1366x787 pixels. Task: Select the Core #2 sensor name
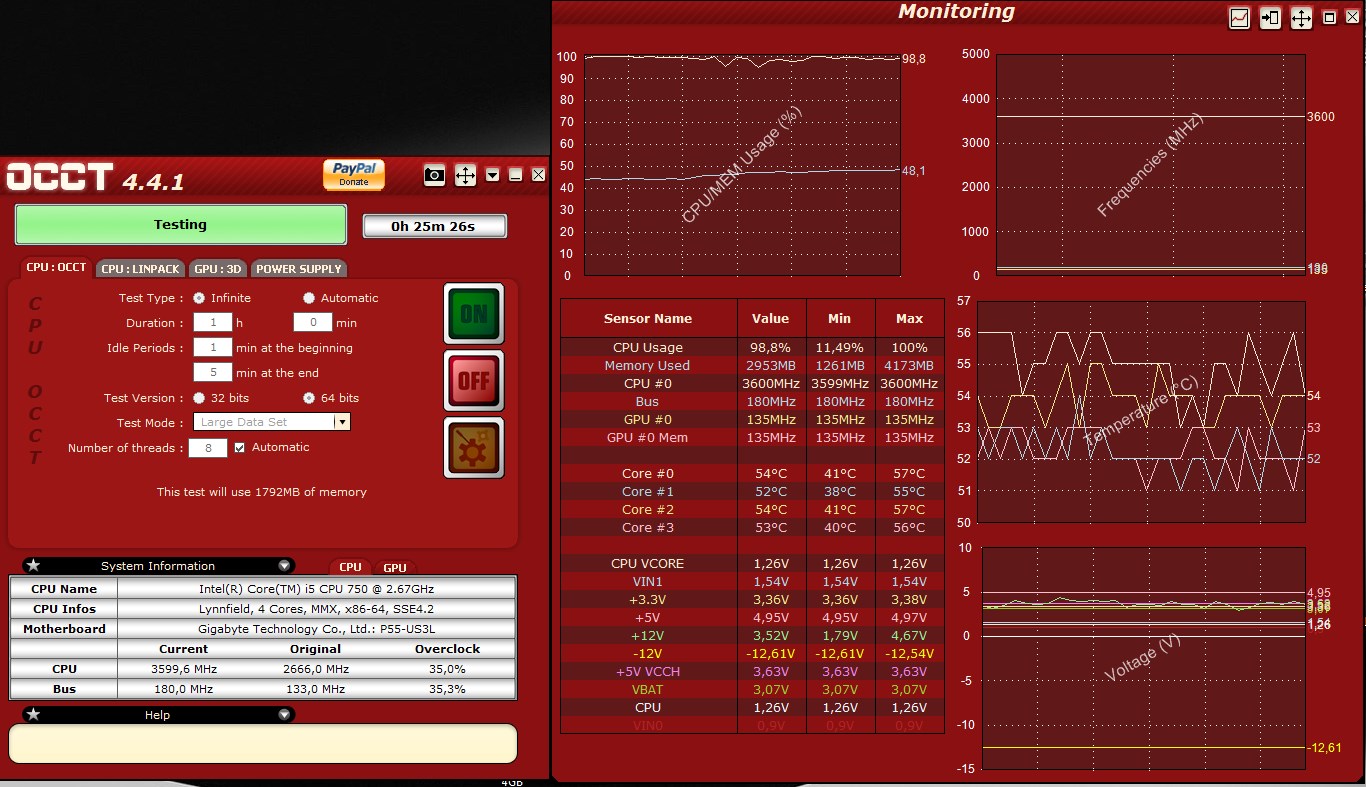pyautogui.click(x=648, y=510)
